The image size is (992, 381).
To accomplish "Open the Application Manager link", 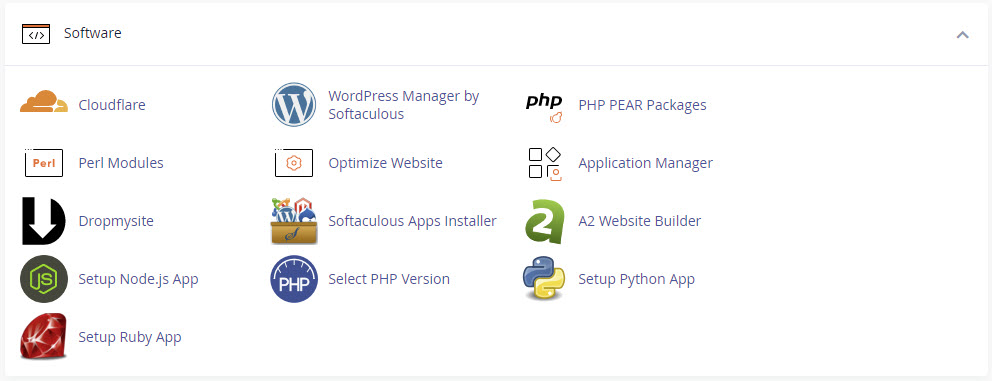I will click(x=645, y=163).
